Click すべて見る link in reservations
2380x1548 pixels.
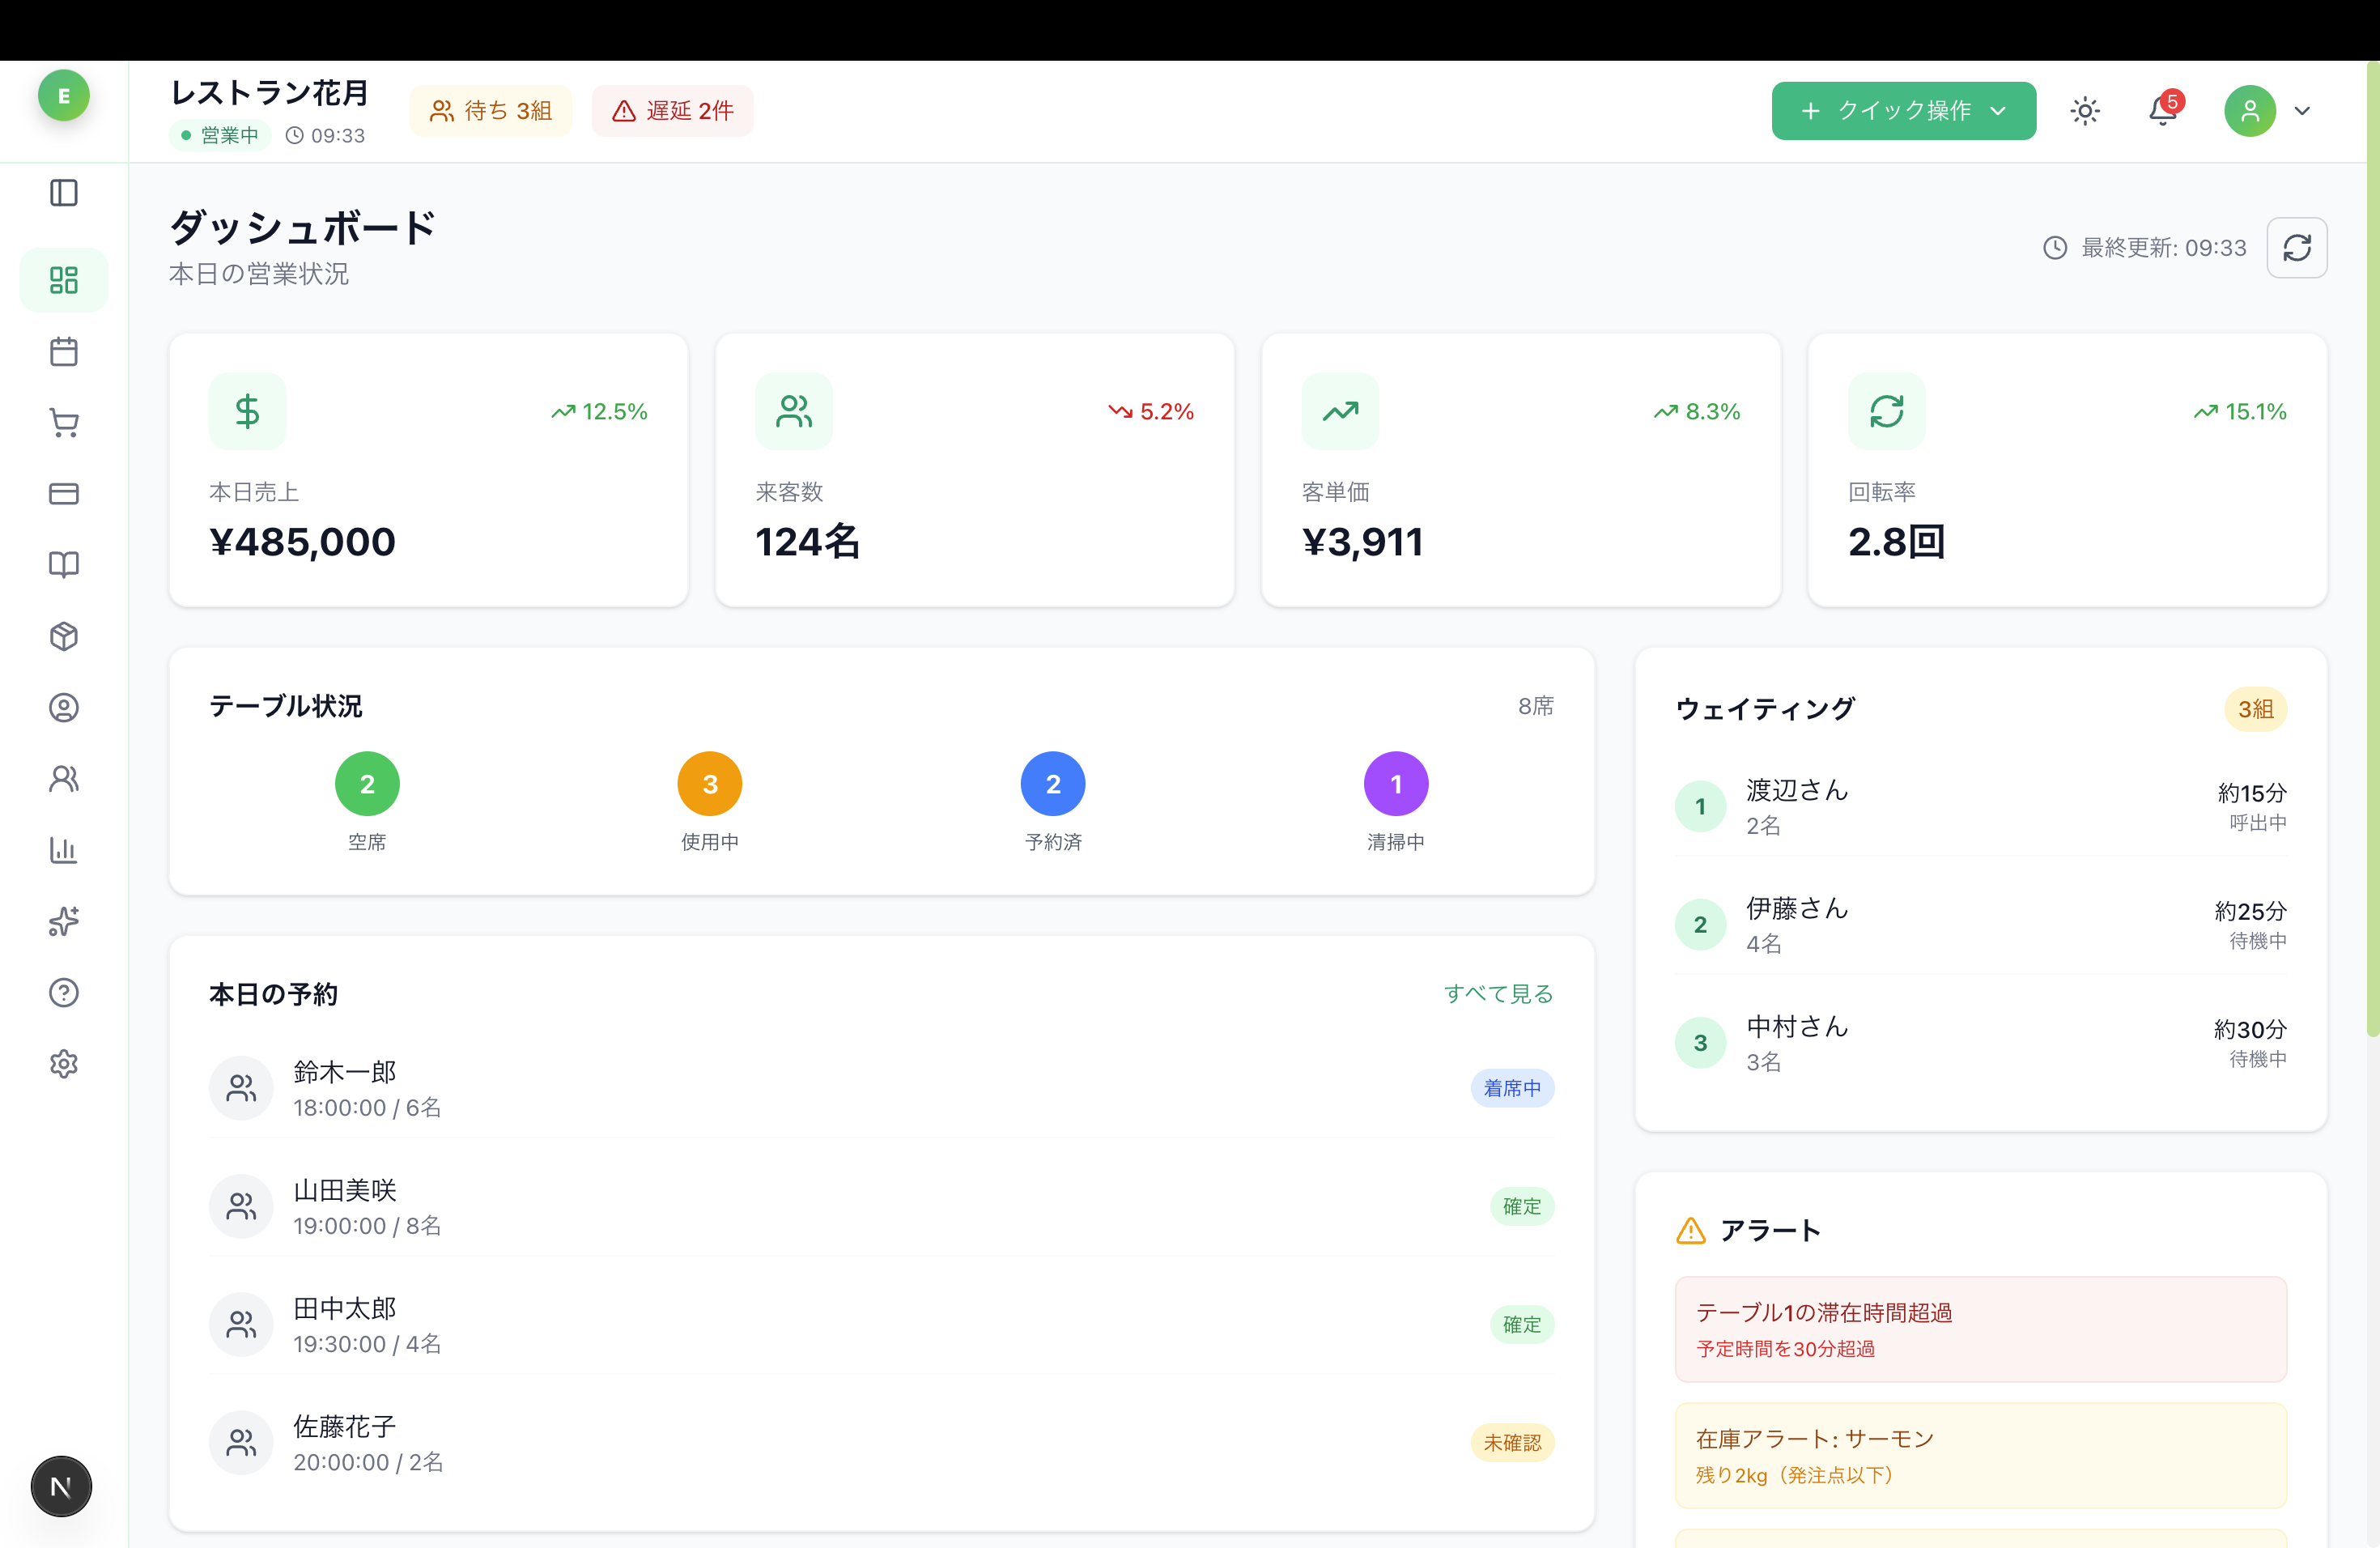[1497, 994]
